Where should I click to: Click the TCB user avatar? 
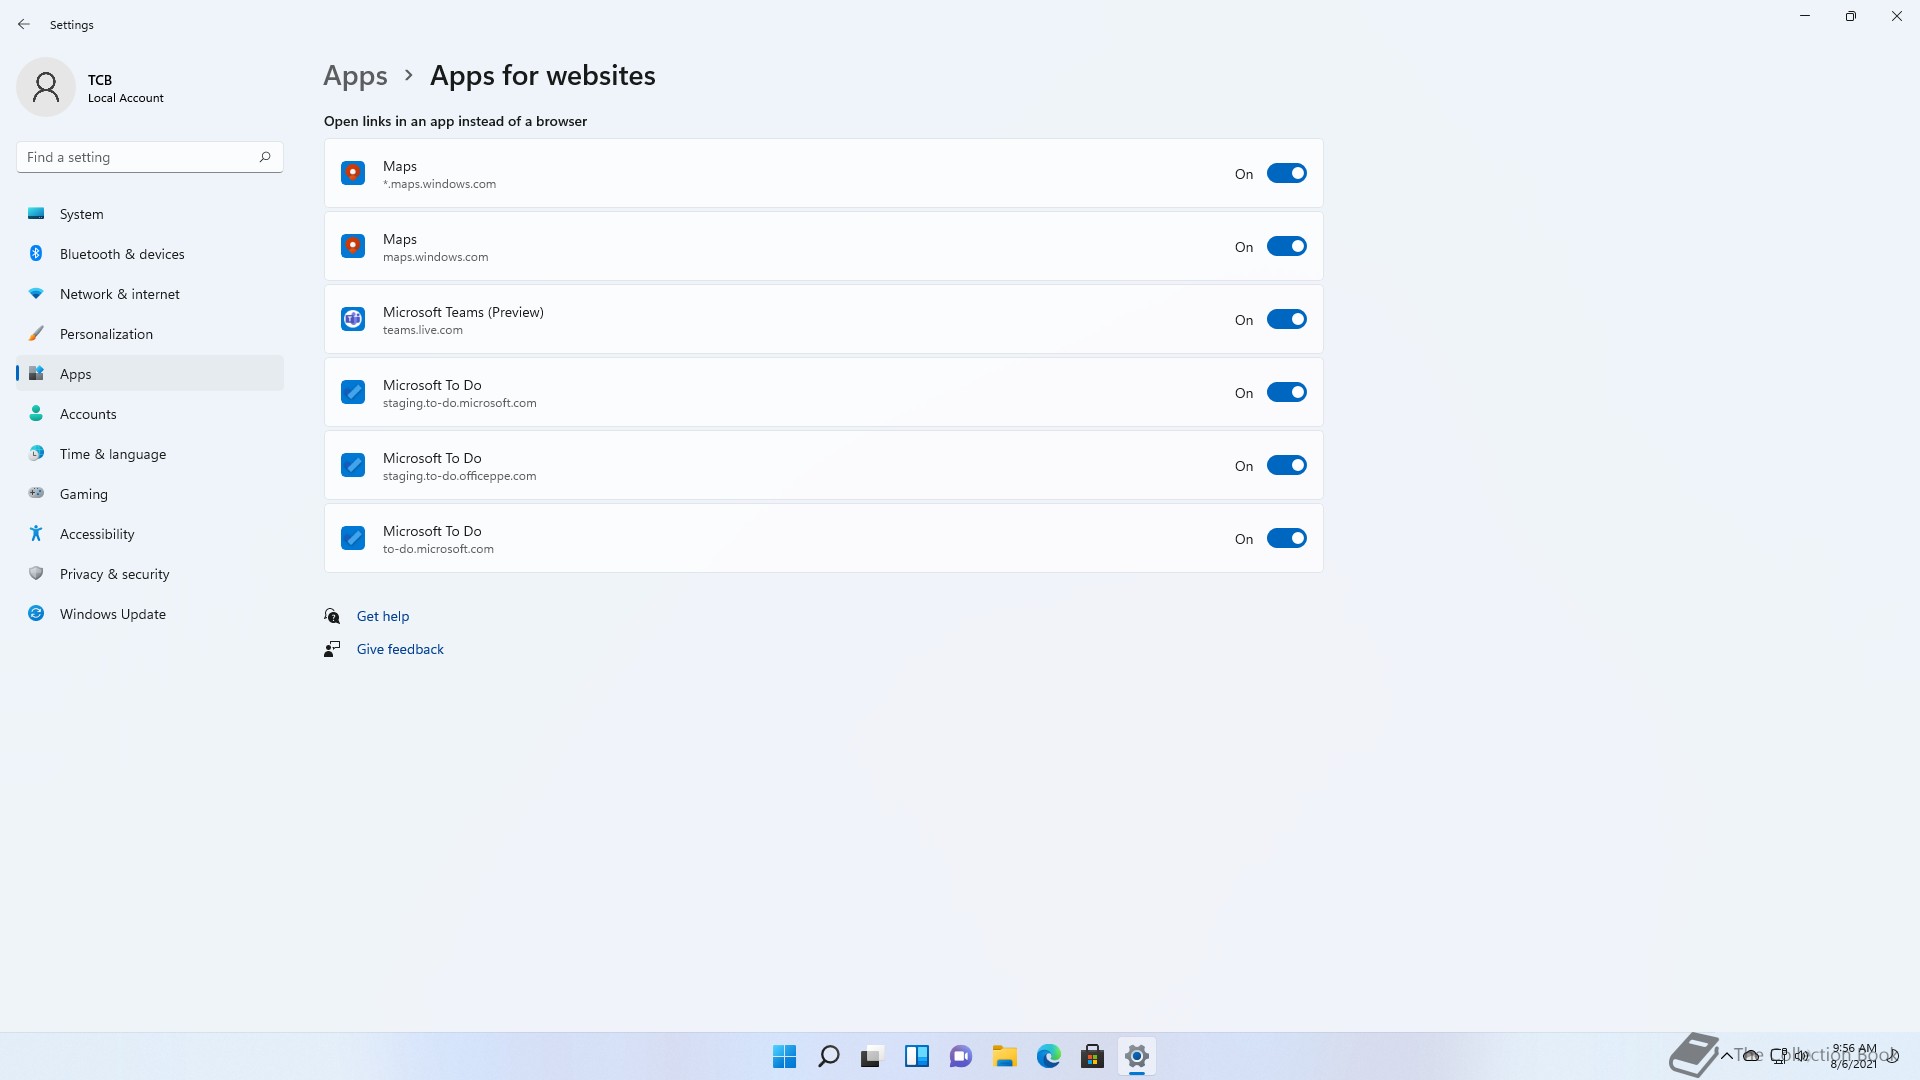click(46, 87)
